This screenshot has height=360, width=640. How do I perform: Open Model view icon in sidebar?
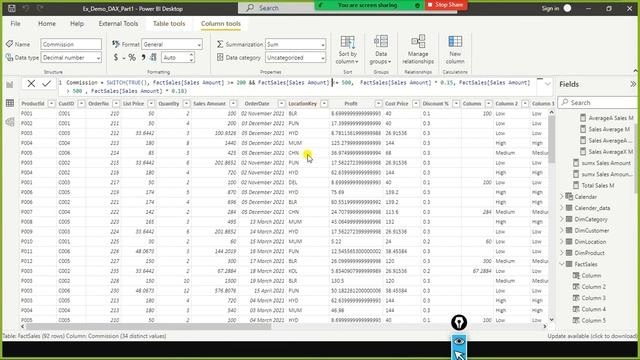[x=10, y=122]
